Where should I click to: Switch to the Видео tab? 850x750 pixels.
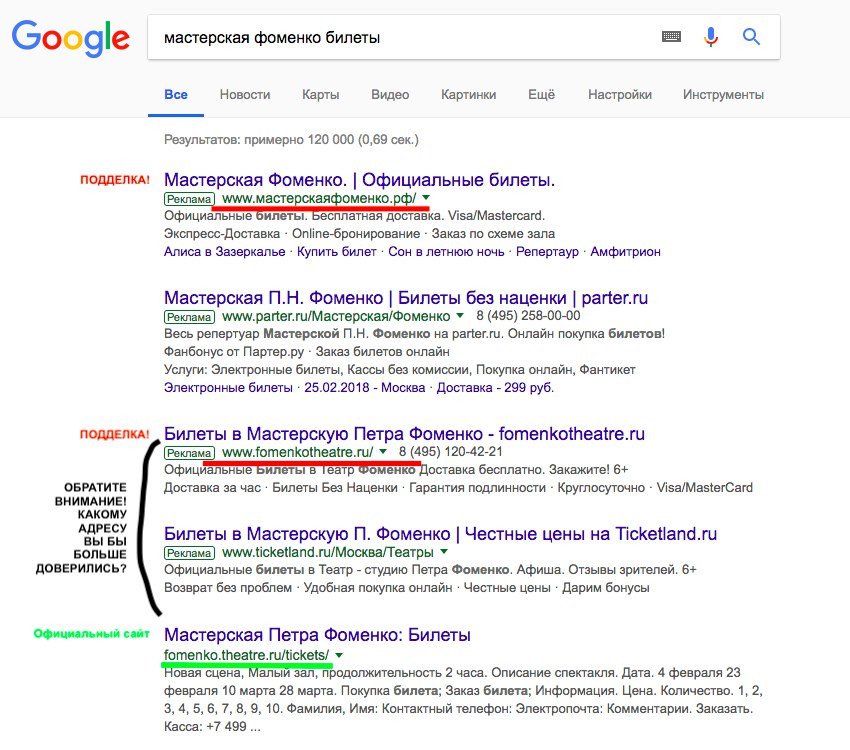pyautogui.click(x=390, y=94)
